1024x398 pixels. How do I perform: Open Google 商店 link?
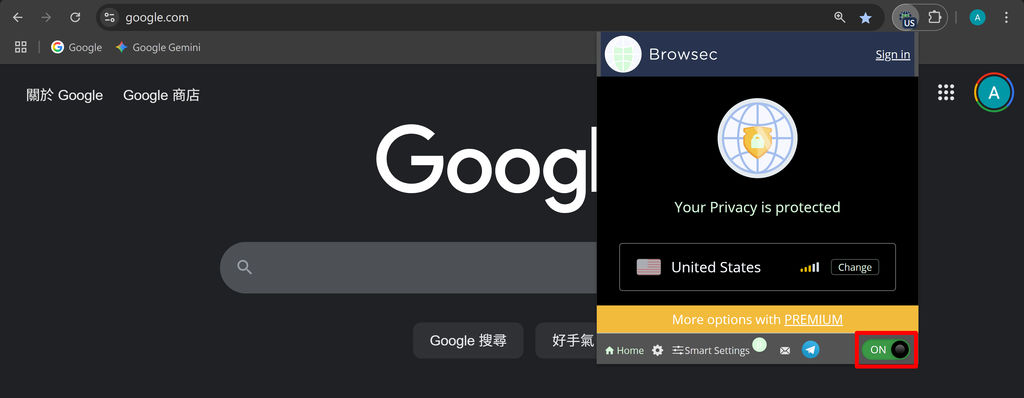161,95
